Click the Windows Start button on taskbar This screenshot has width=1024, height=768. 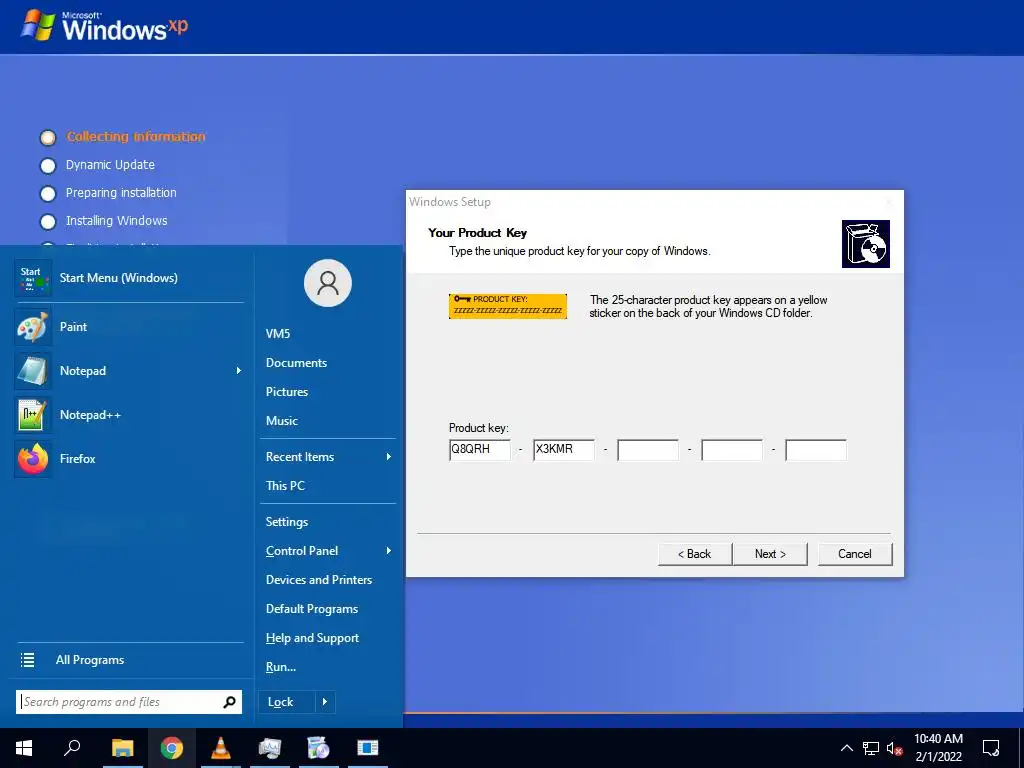coord(24,748)
